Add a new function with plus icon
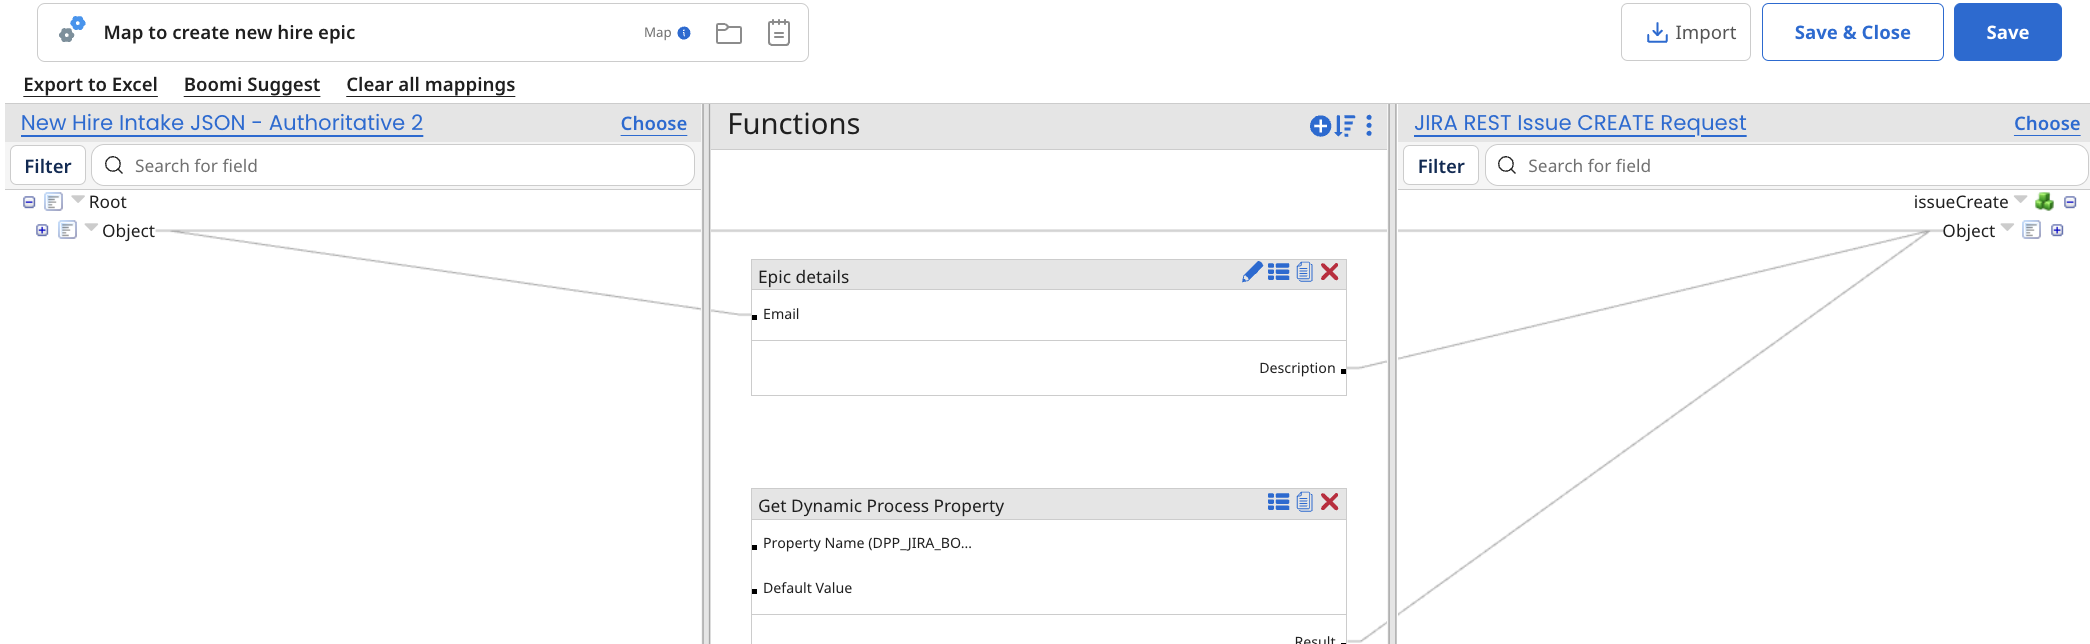Screen dimensions: 2090x644 [x=1320, y=126]
